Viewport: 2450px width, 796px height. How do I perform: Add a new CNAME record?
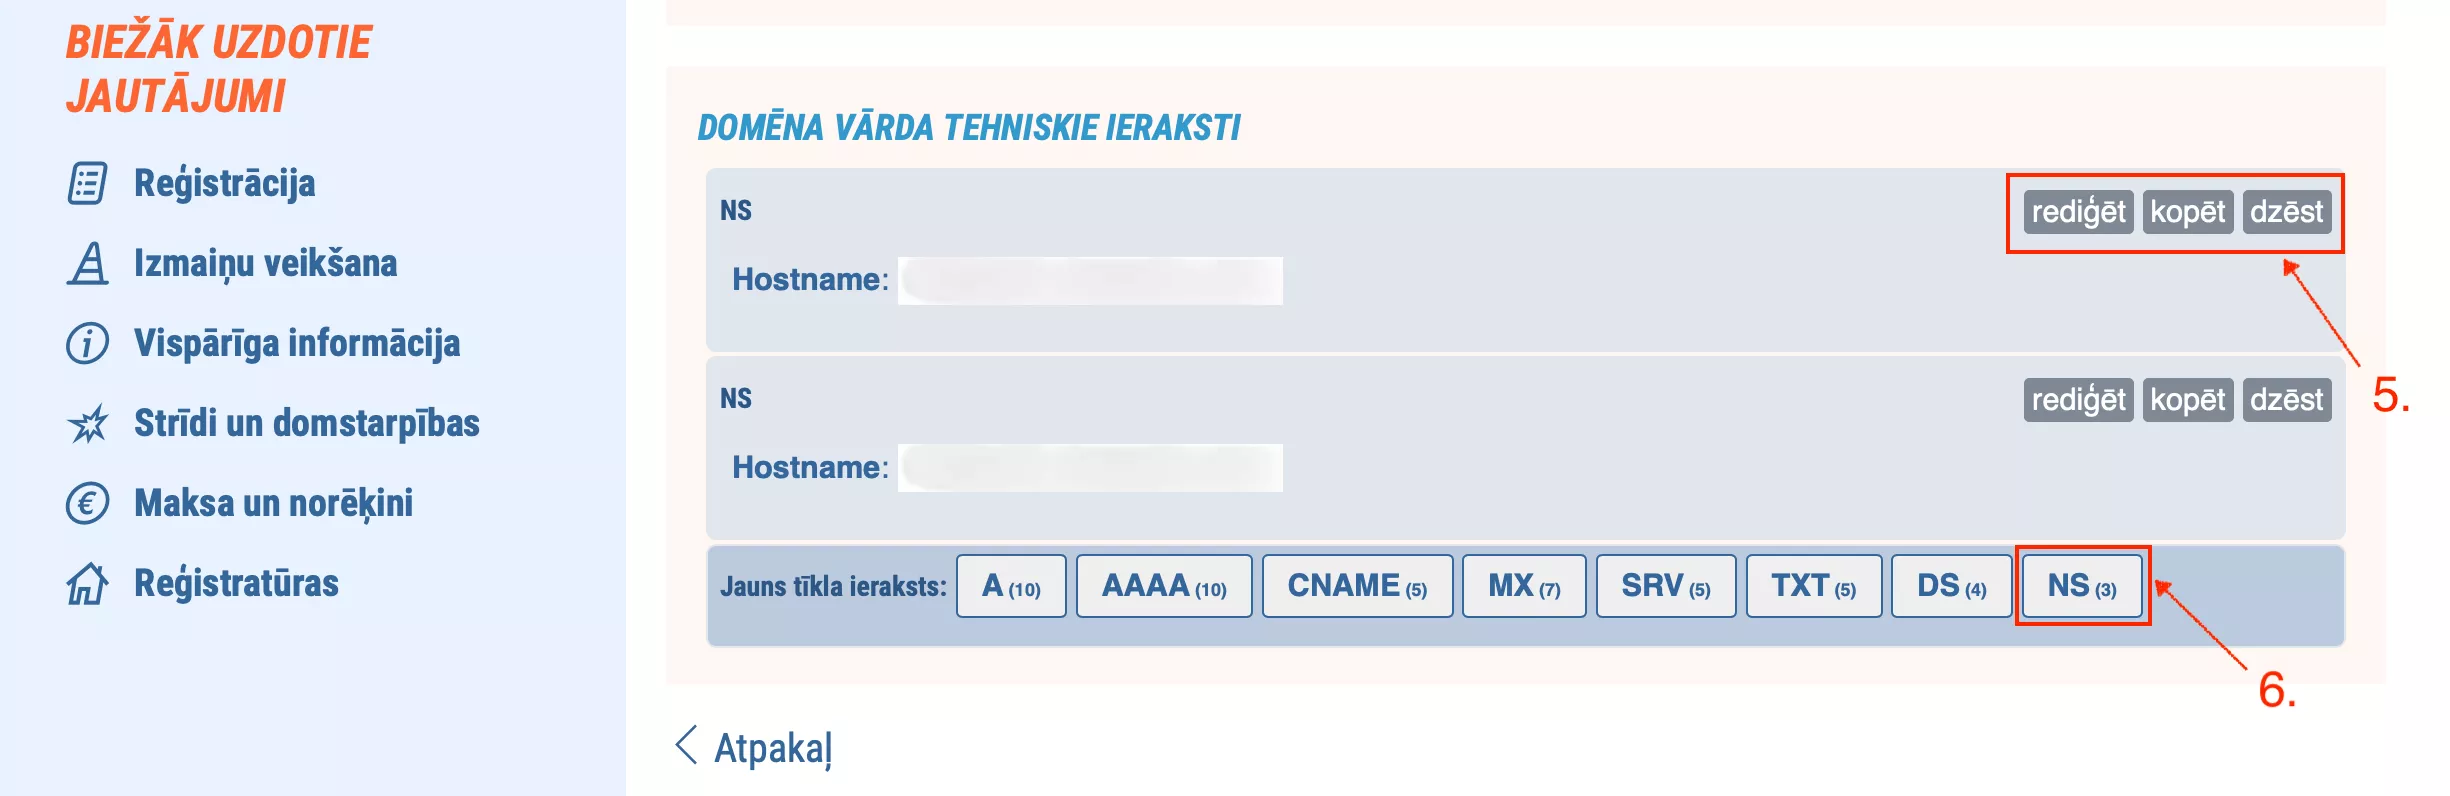tap(1356, 586)
